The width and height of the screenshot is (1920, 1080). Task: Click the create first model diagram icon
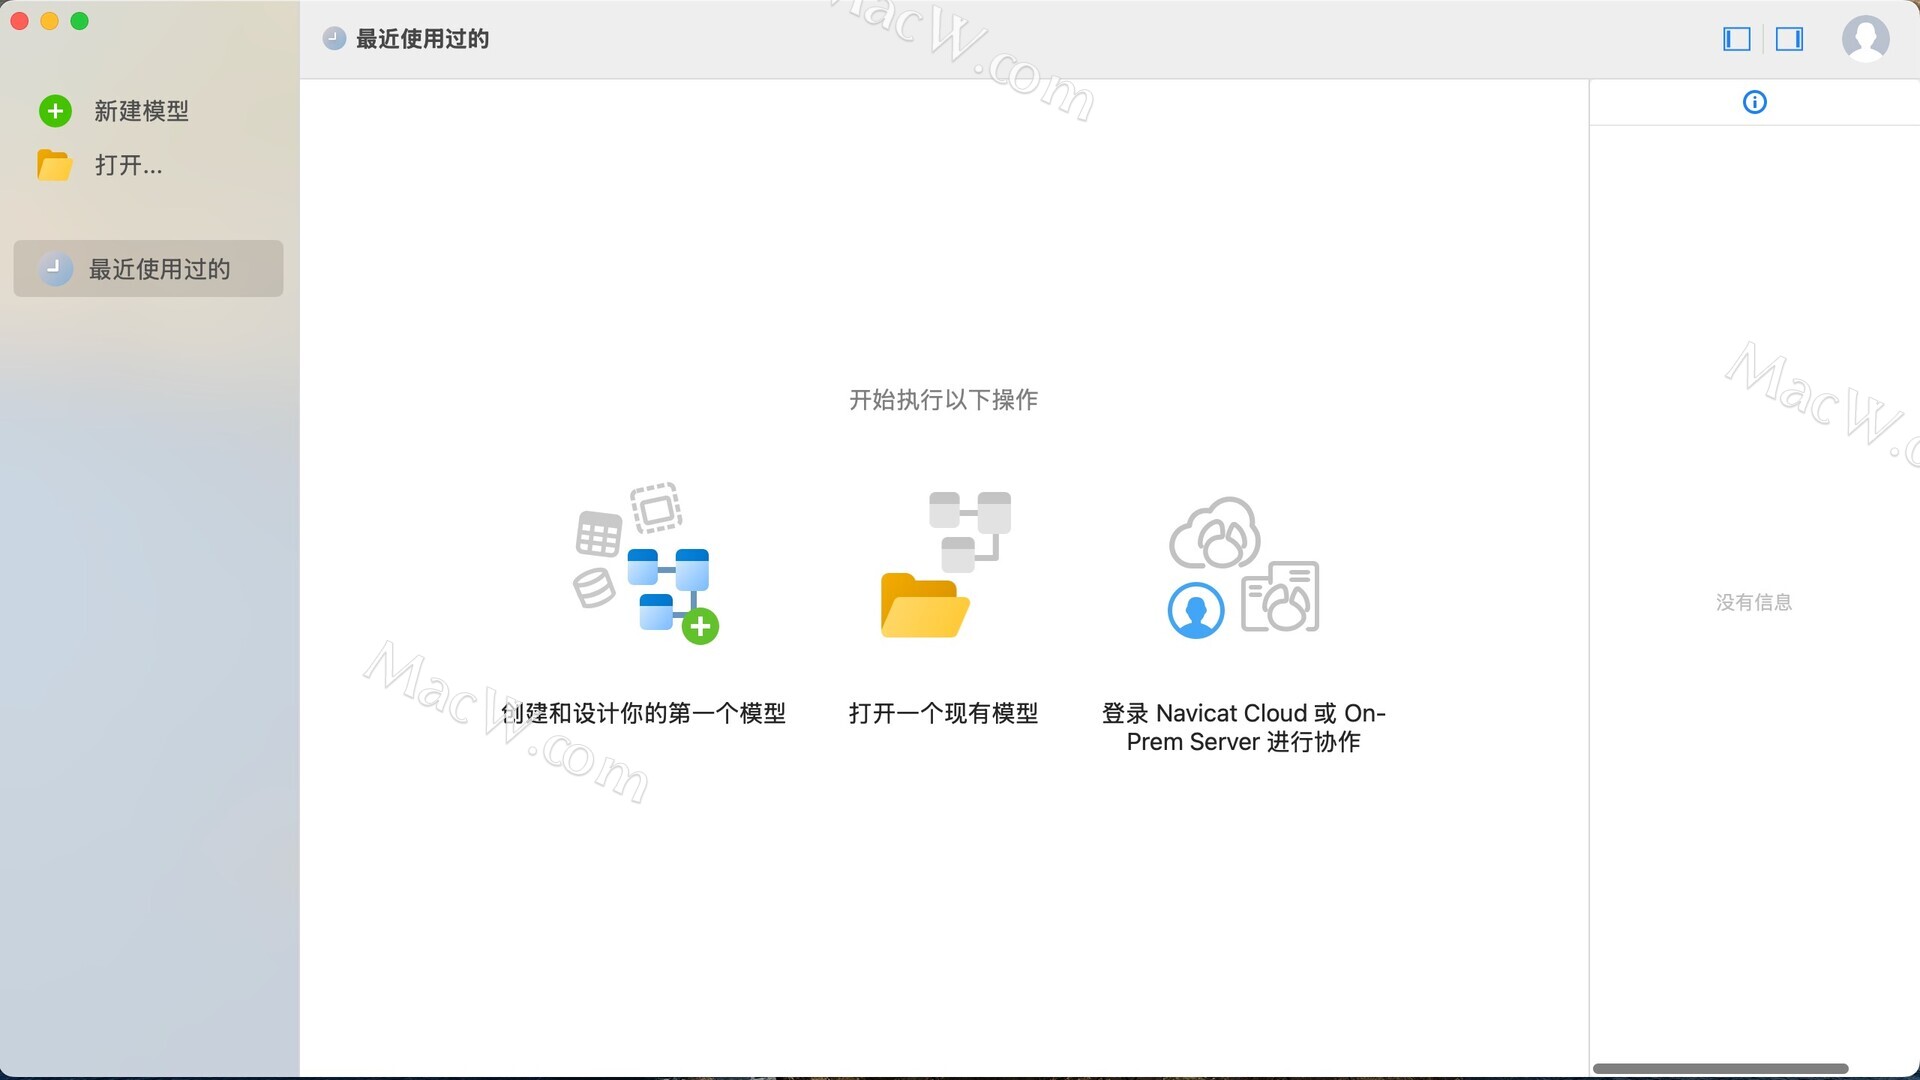coord(645,564)
